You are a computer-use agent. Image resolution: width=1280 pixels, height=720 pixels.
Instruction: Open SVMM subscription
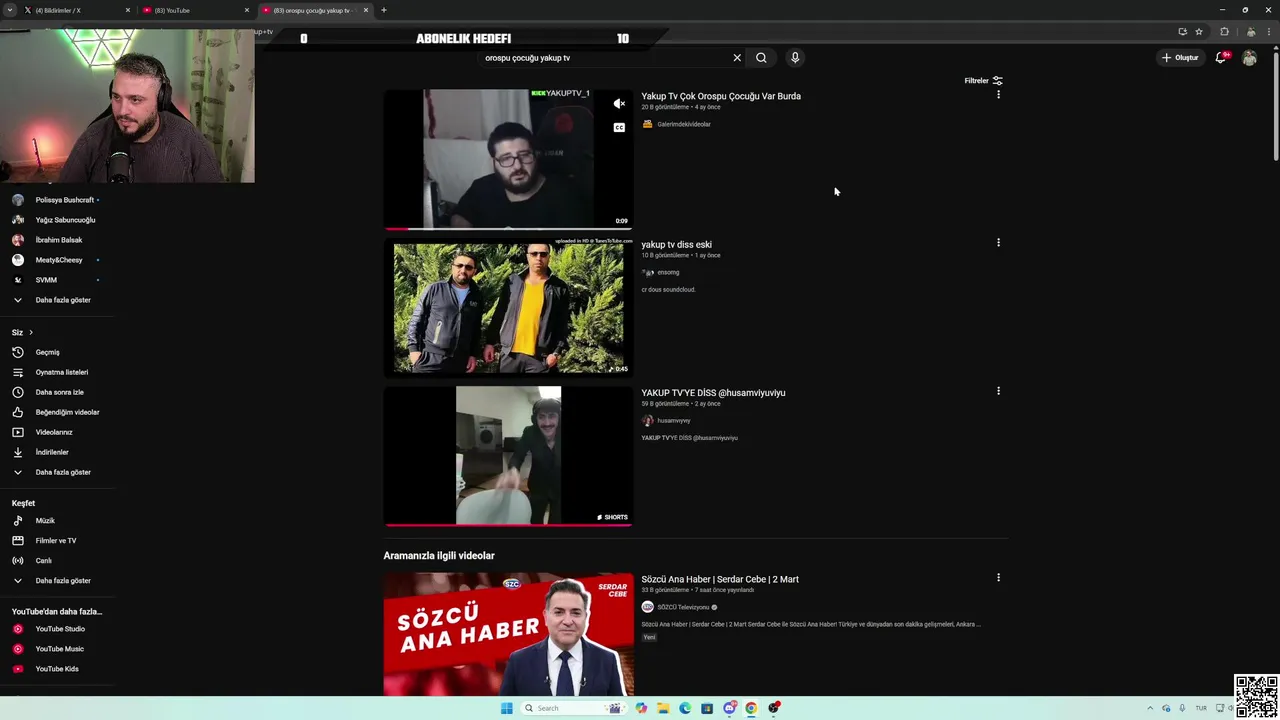point(56,280)
